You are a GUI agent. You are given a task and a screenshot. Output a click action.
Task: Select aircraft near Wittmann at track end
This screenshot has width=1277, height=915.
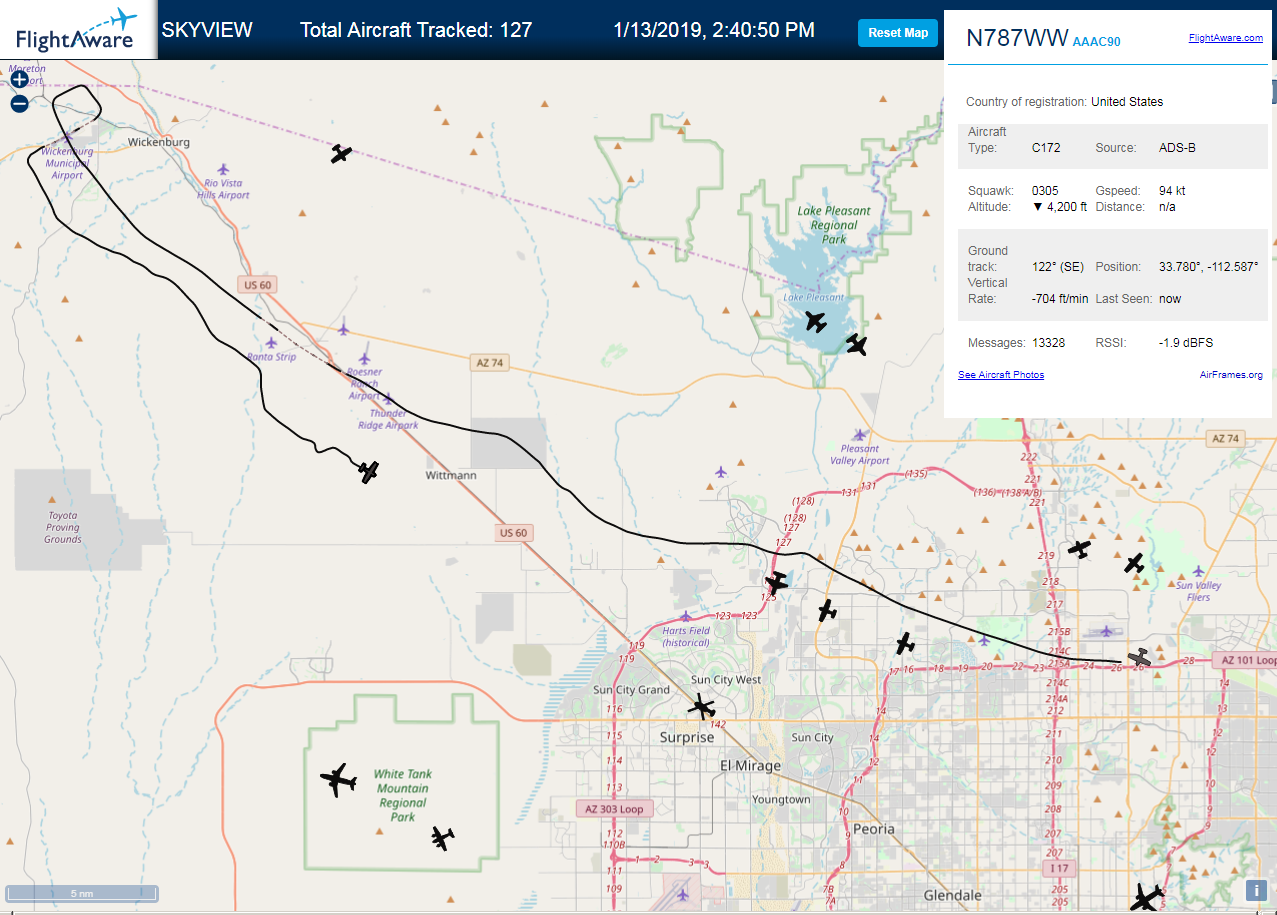(369, 471)
